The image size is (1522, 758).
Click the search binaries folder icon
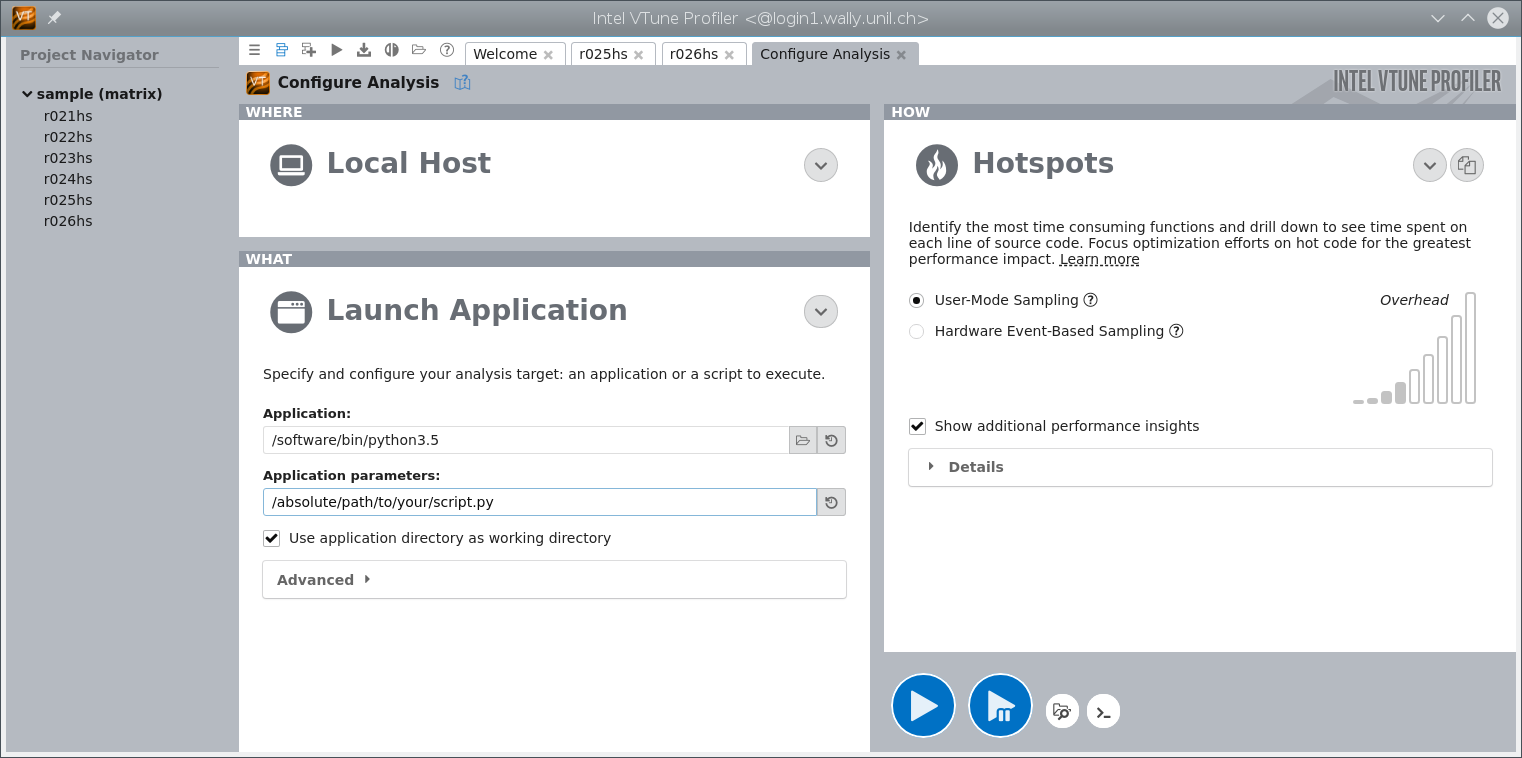(1062, 712)
